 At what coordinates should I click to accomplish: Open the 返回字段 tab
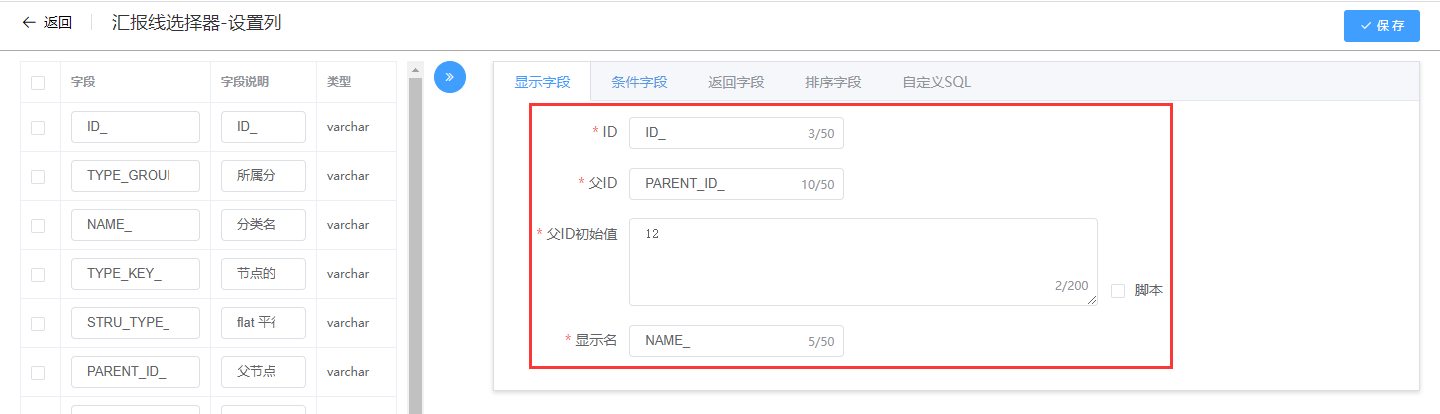point(736,82)
